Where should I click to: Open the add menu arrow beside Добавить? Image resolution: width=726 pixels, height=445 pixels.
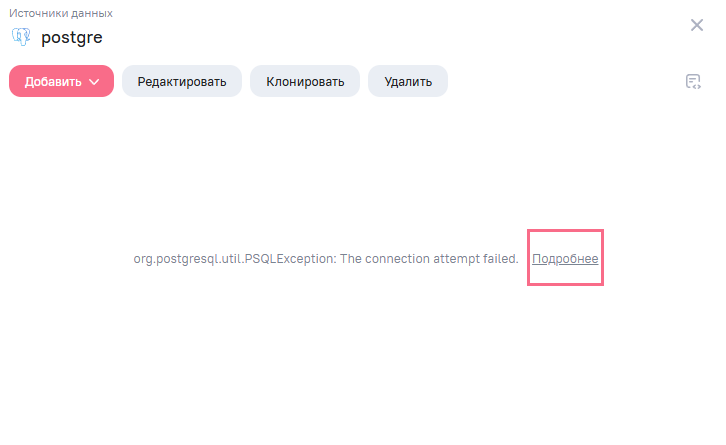coord(95,82)
